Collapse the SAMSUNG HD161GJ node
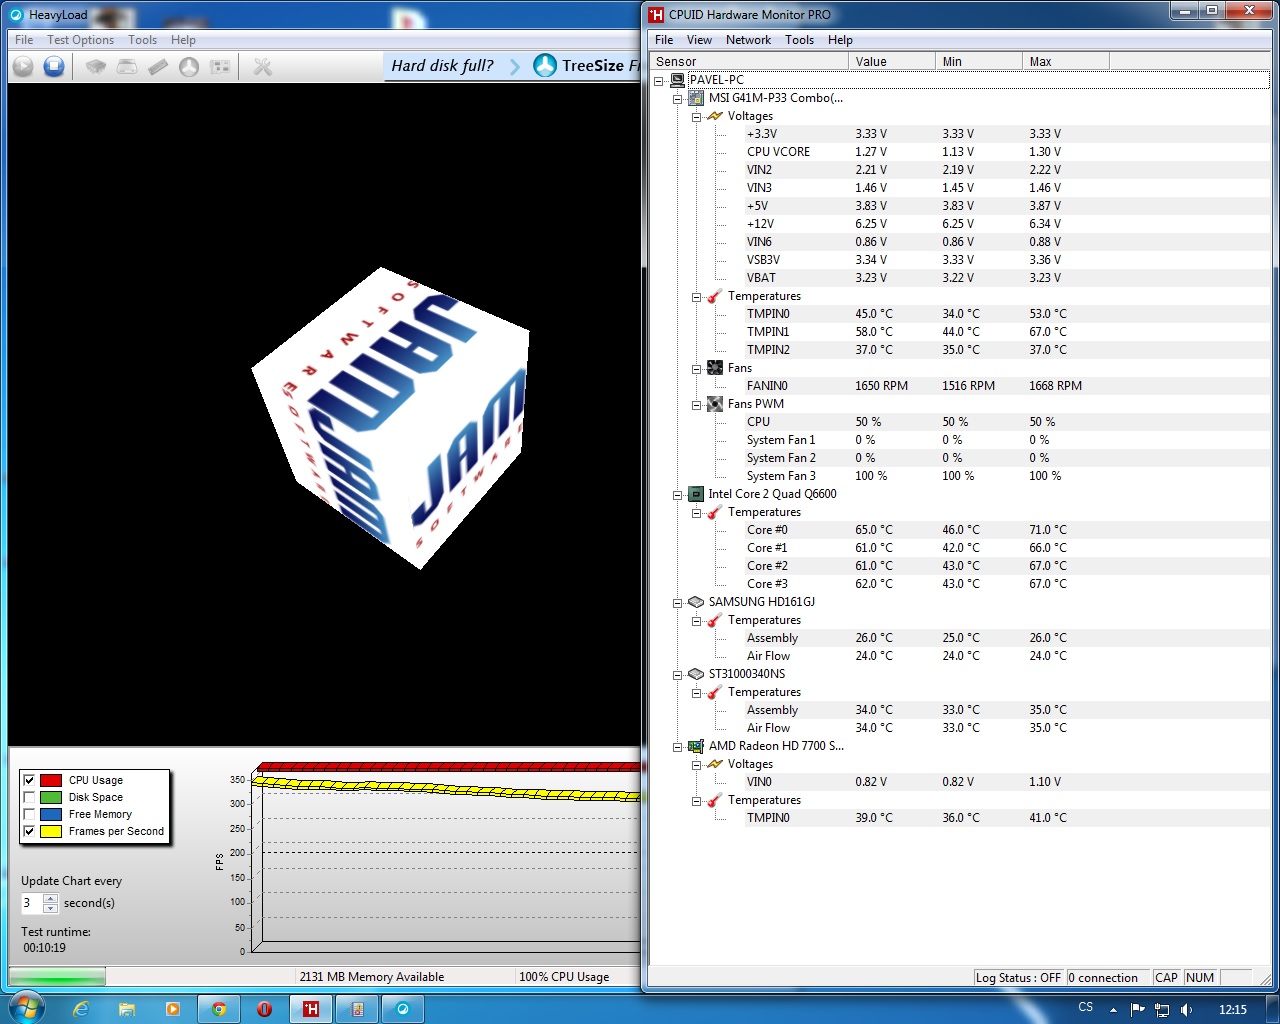 tap(677, 603)
